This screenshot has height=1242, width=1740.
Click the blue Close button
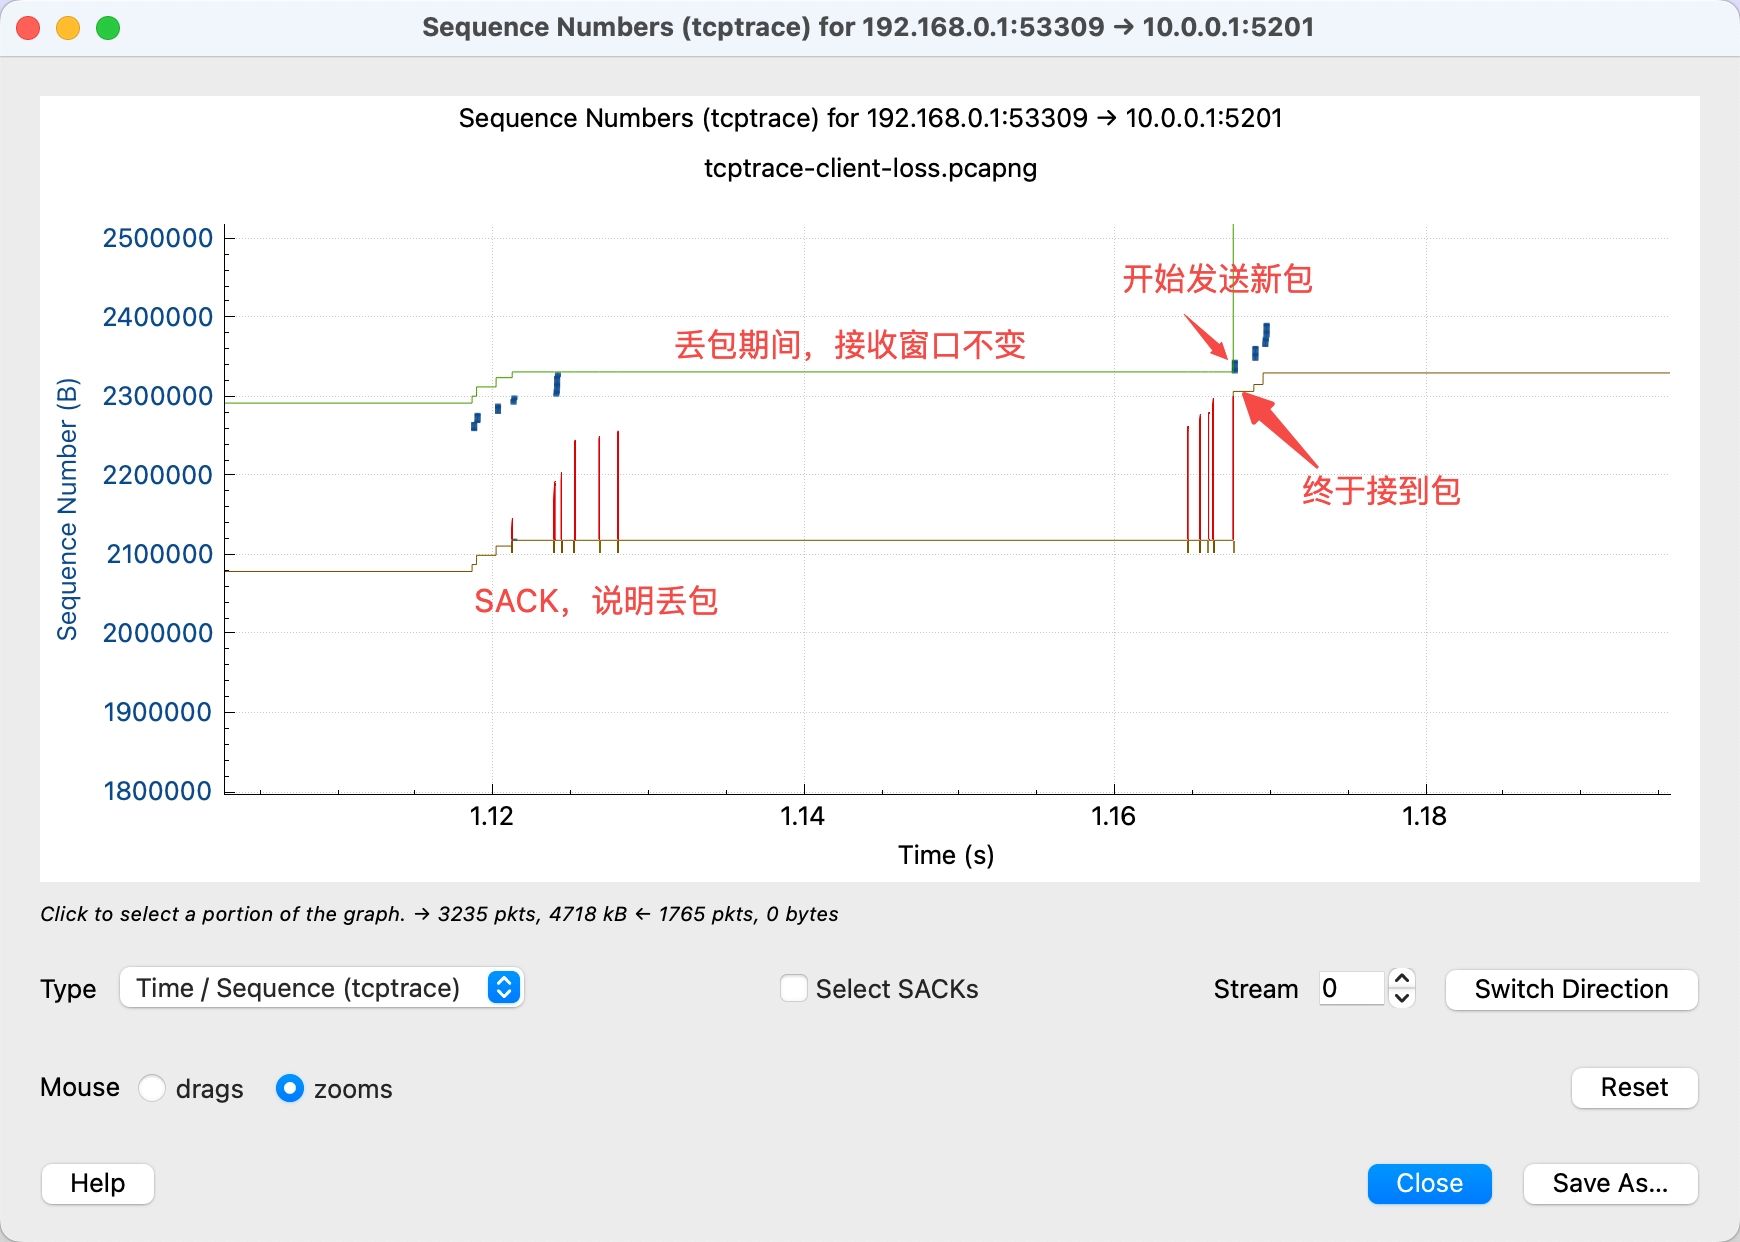(x=1429, y=1183)
